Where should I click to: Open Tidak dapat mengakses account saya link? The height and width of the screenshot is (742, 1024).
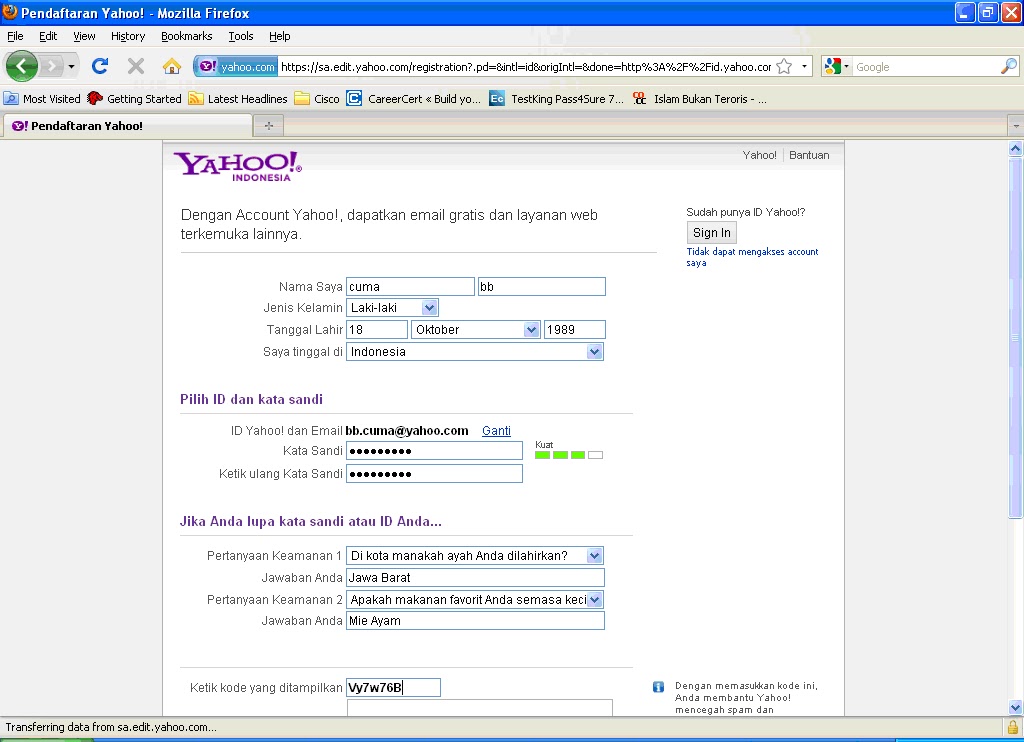(752, 257)
